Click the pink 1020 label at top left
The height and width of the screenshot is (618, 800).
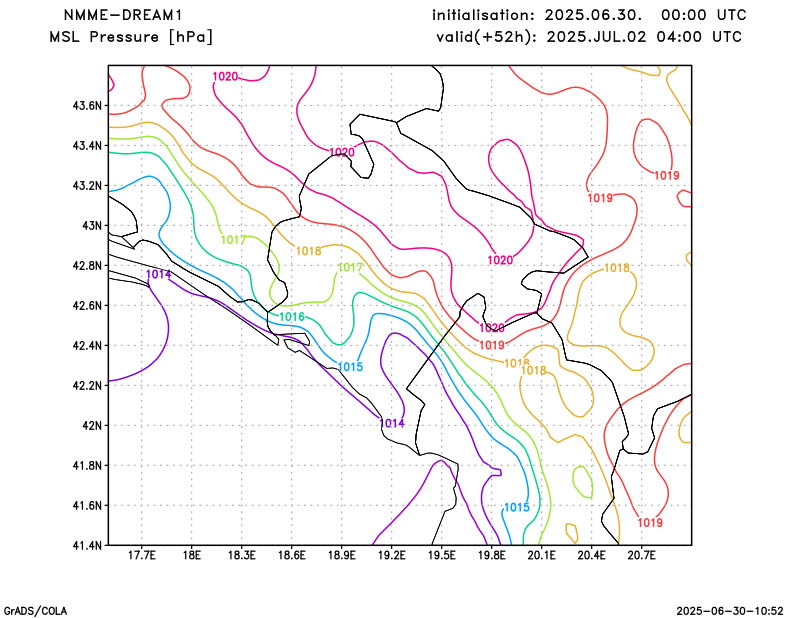(x=225, y=77)
